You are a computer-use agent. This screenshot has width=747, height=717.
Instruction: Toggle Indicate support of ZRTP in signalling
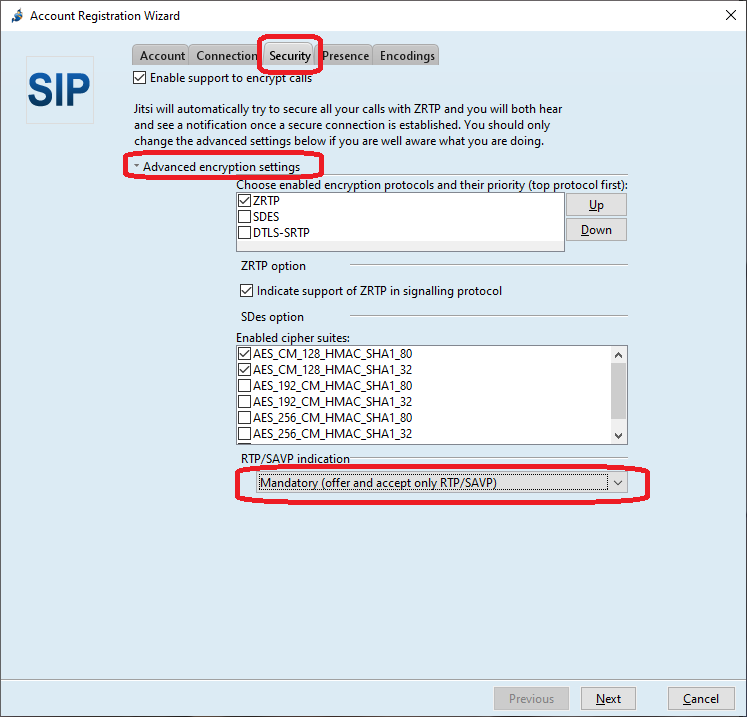pos(247,291)
